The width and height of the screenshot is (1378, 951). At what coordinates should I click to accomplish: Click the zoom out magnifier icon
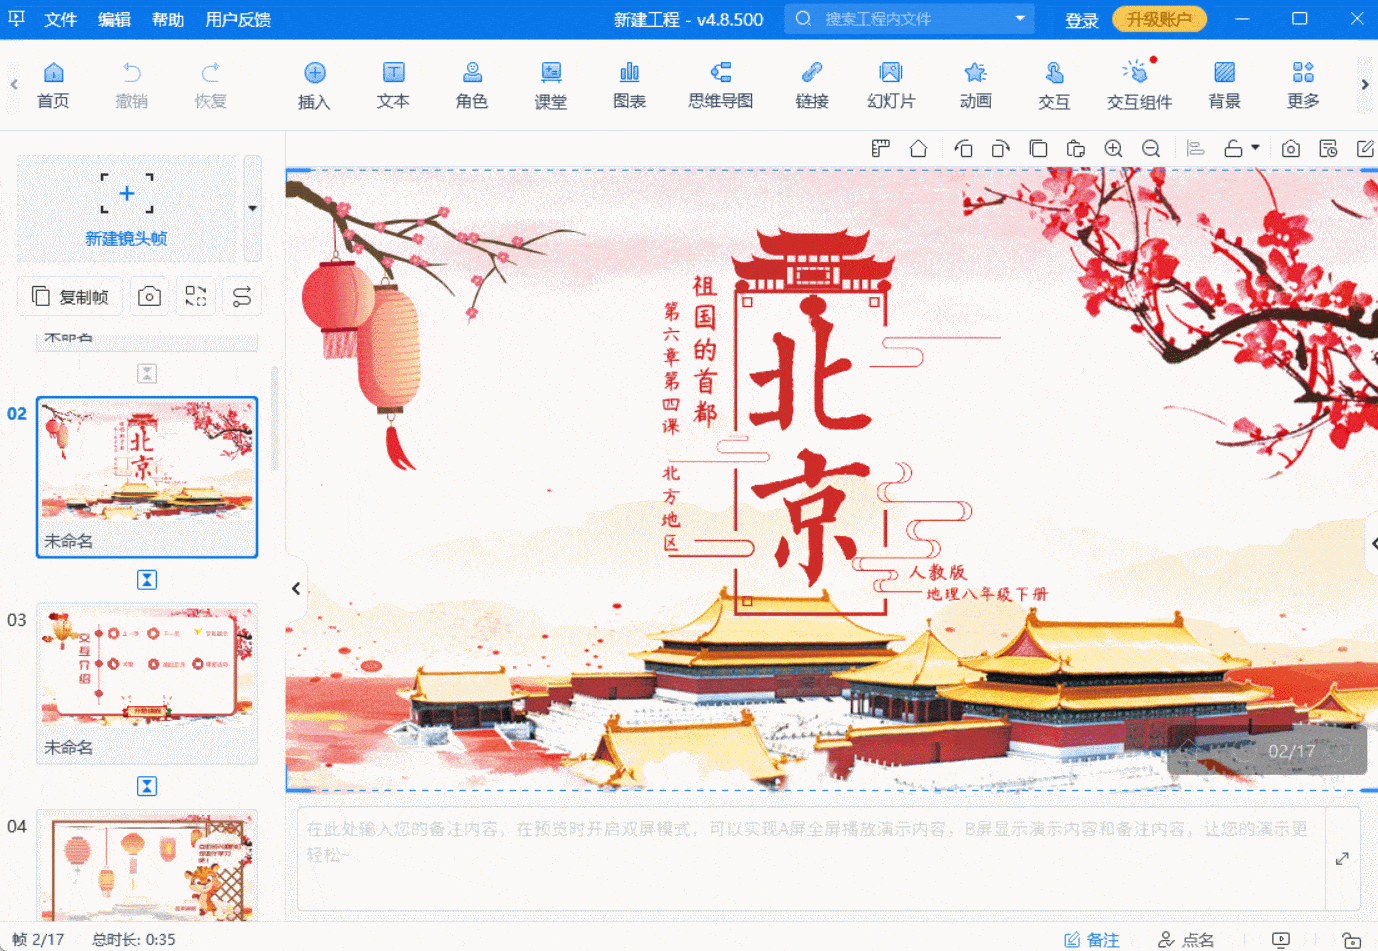tap(1151, 149)
